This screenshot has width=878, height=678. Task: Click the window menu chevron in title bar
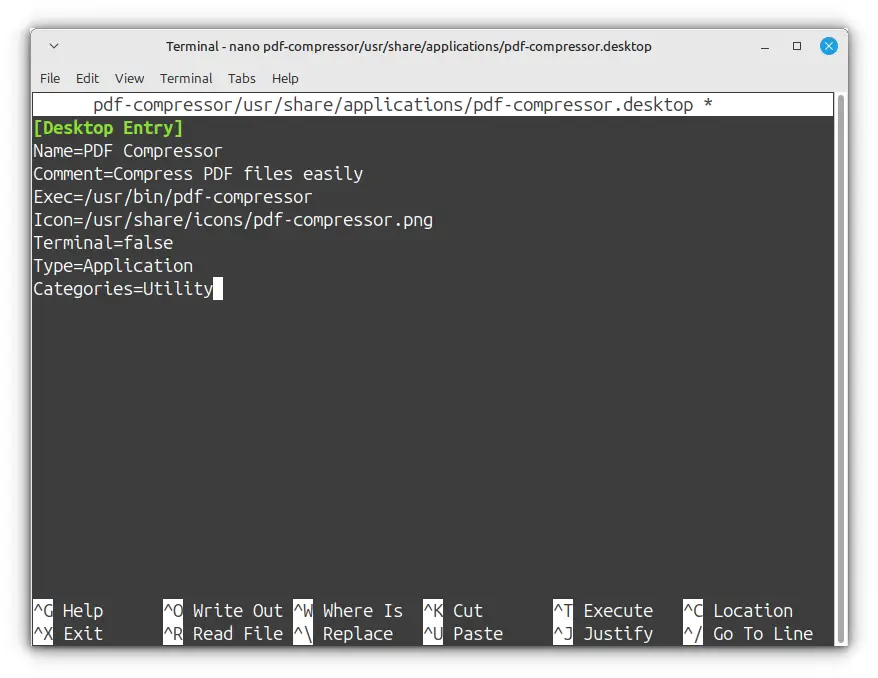pos(54,46)
